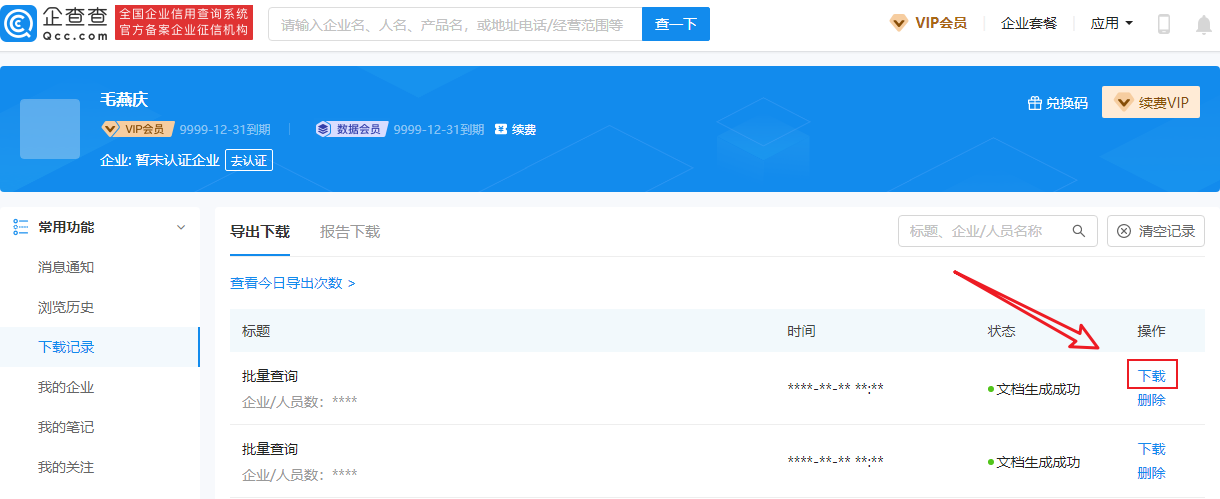The height and width of the screenshot is (499, 1220).
Task: Click the main company search input field
Action: pos(454,24)
